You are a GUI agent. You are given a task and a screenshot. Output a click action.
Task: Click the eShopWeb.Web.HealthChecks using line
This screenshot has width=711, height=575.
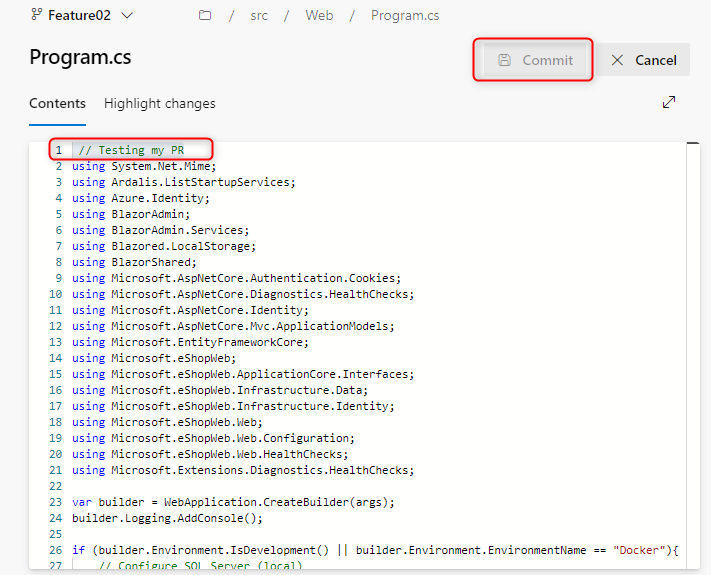pos(210,454)
